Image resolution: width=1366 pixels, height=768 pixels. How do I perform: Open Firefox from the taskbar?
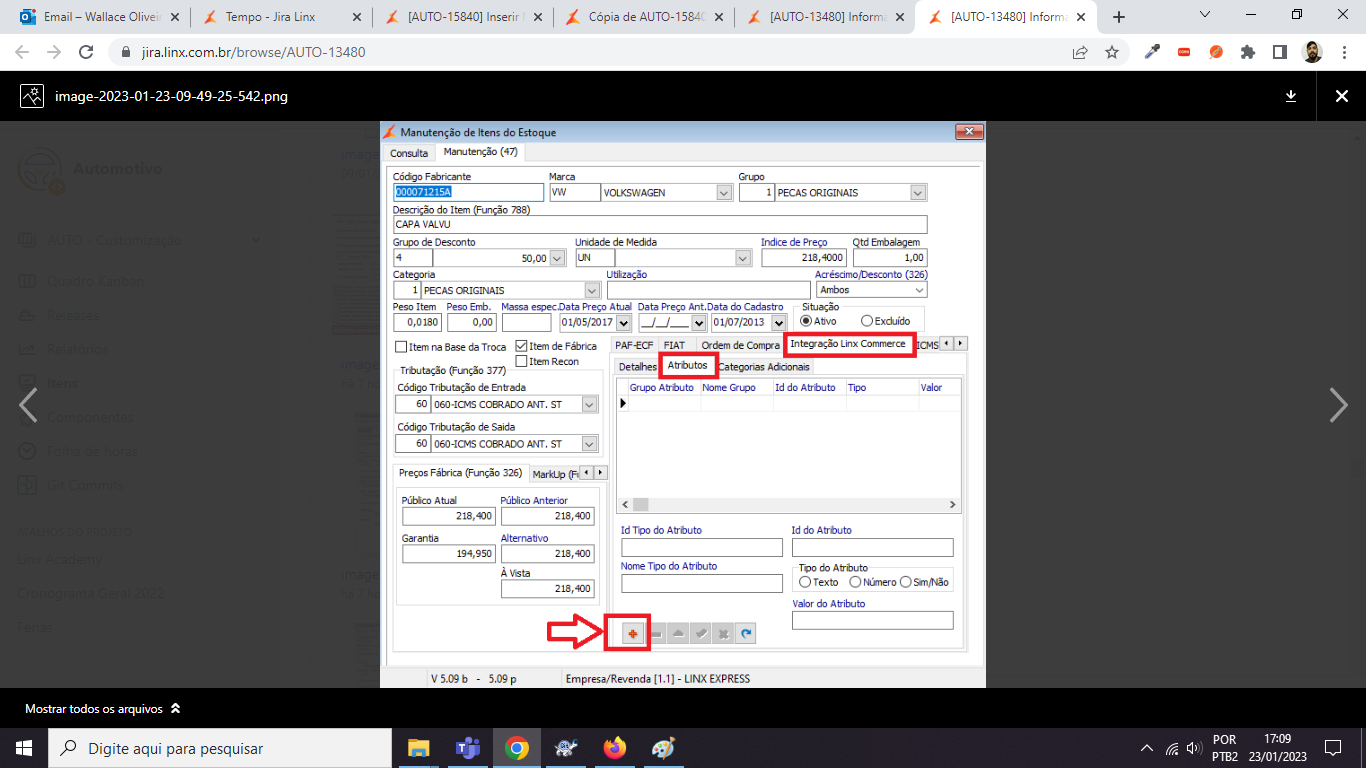click(614, 748)
